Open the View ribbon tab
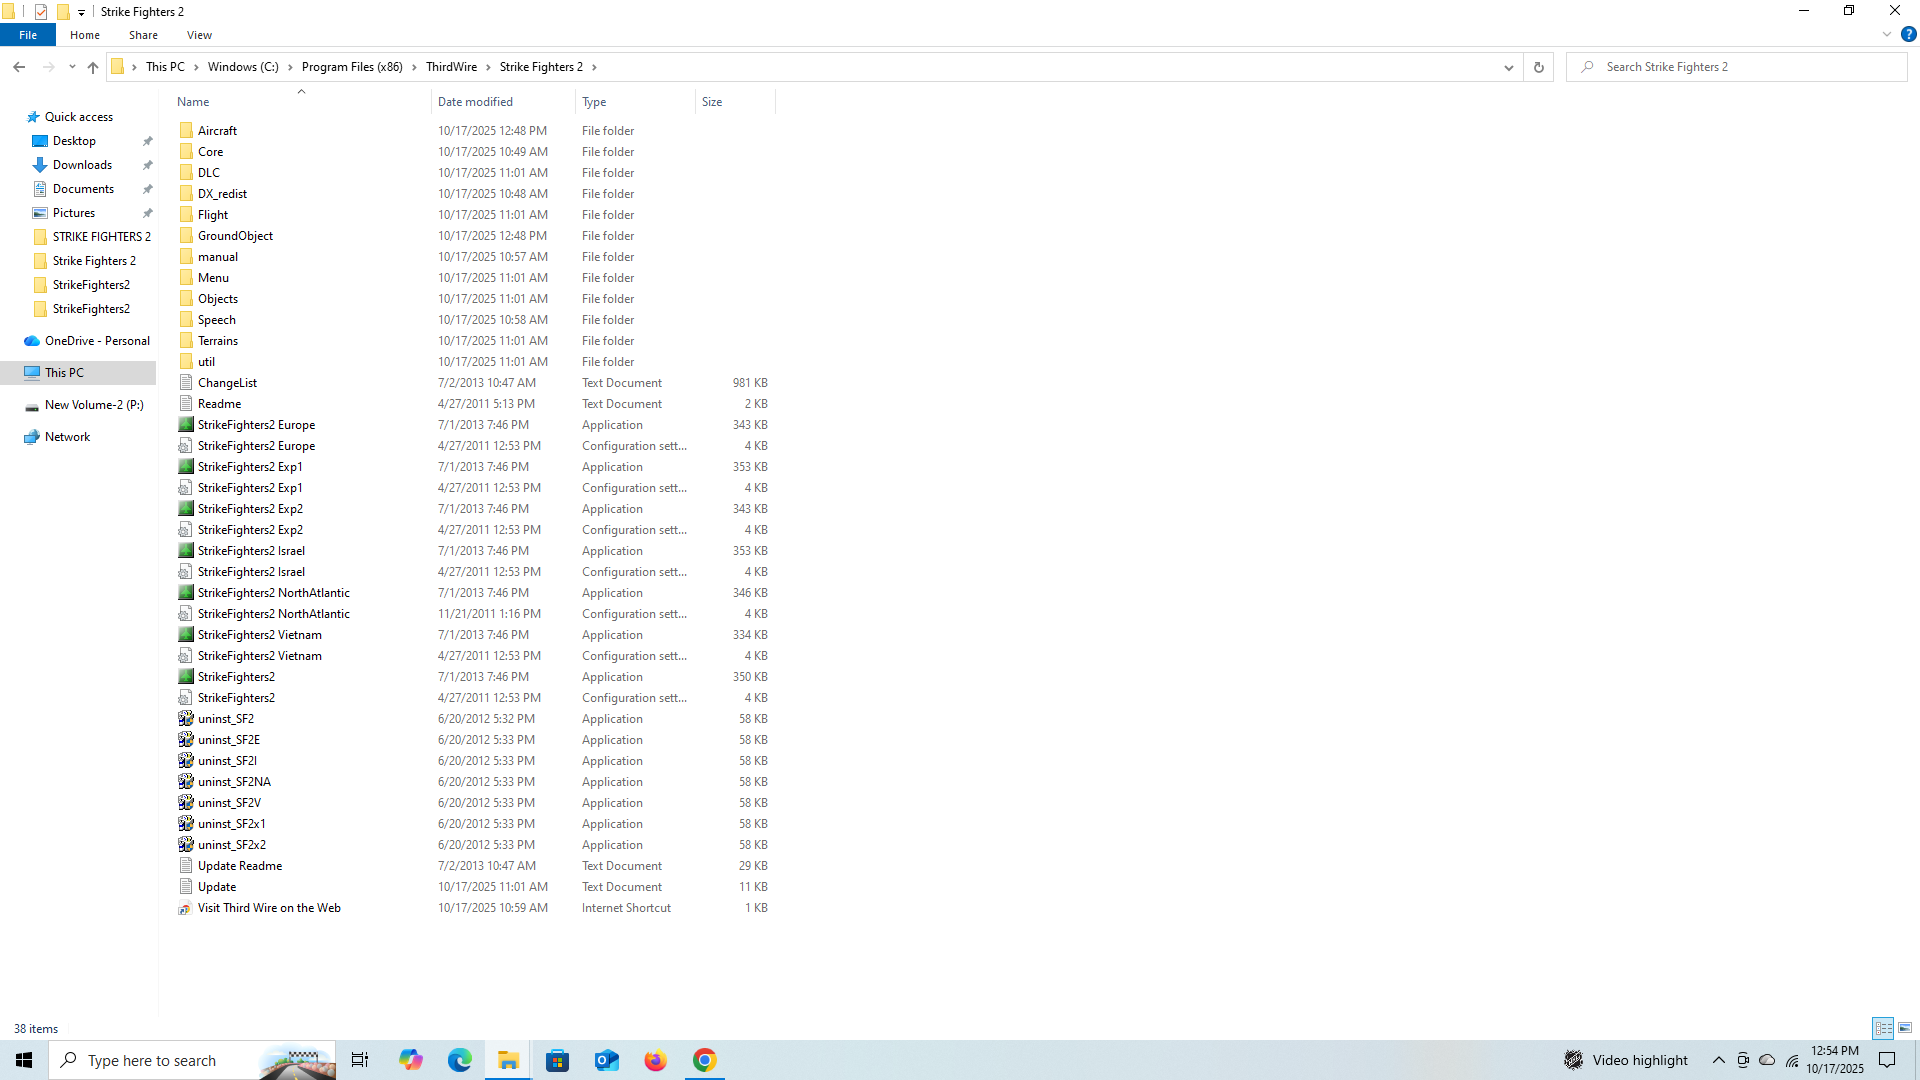1920x1080 pixels. pyautogui.click(x=199, y=35)
